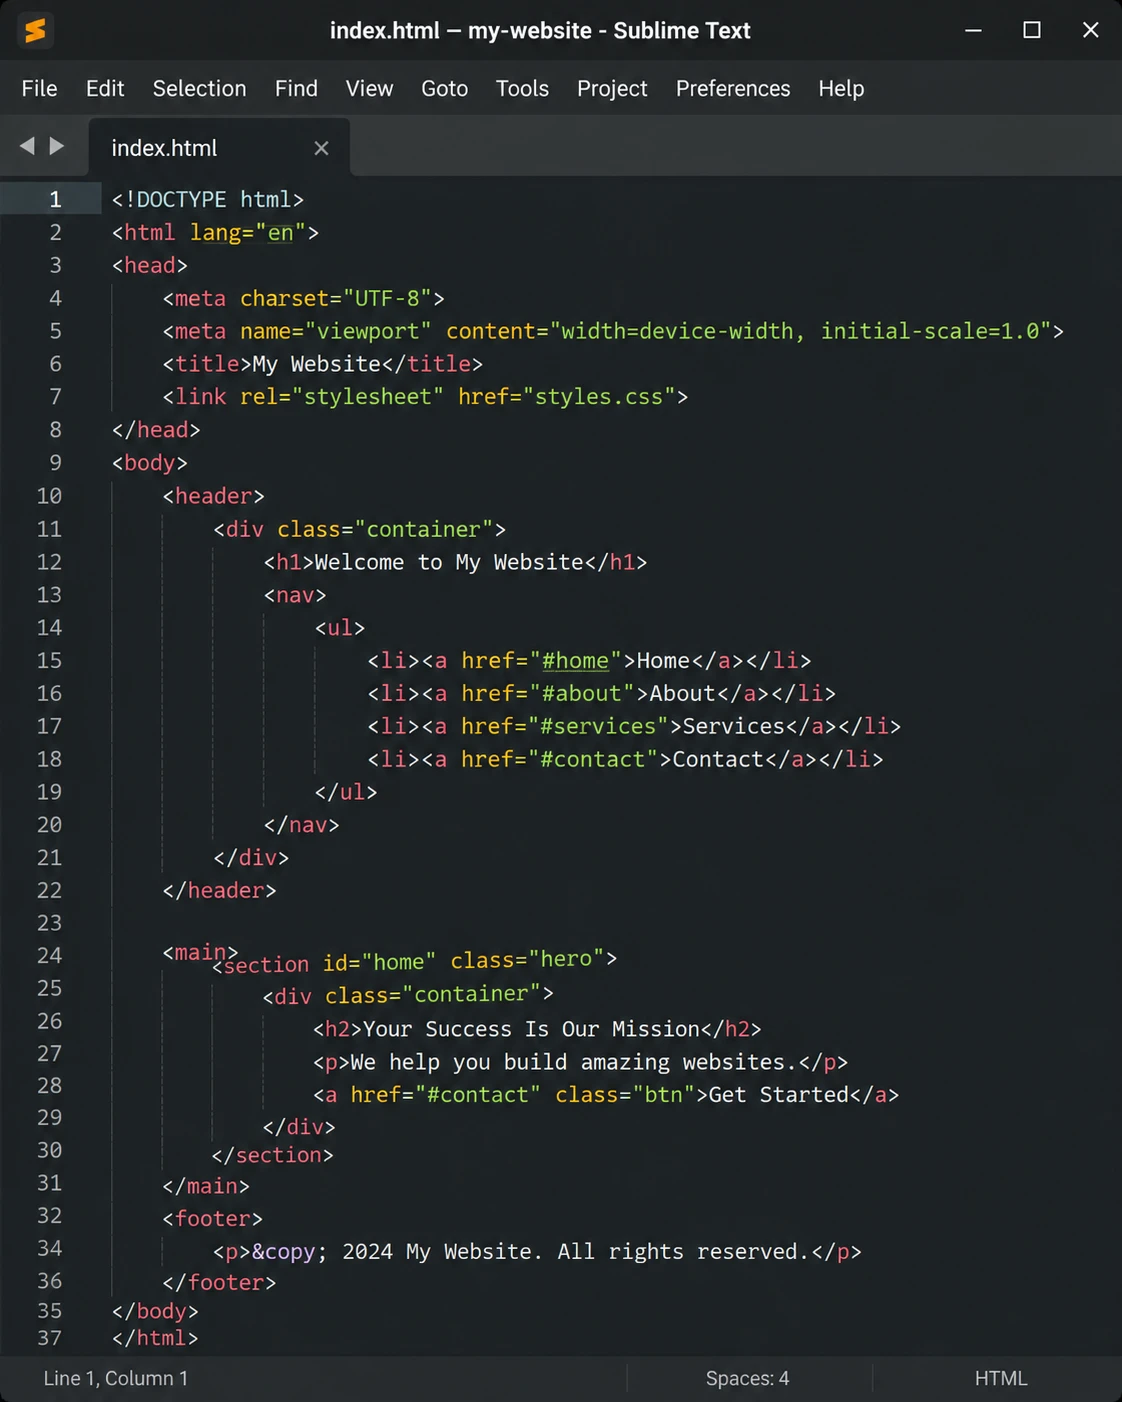Image resolution: width=1122 pixels, height=1402 pixels.
Task: Open the File menu
Action: tap(39, 88)
